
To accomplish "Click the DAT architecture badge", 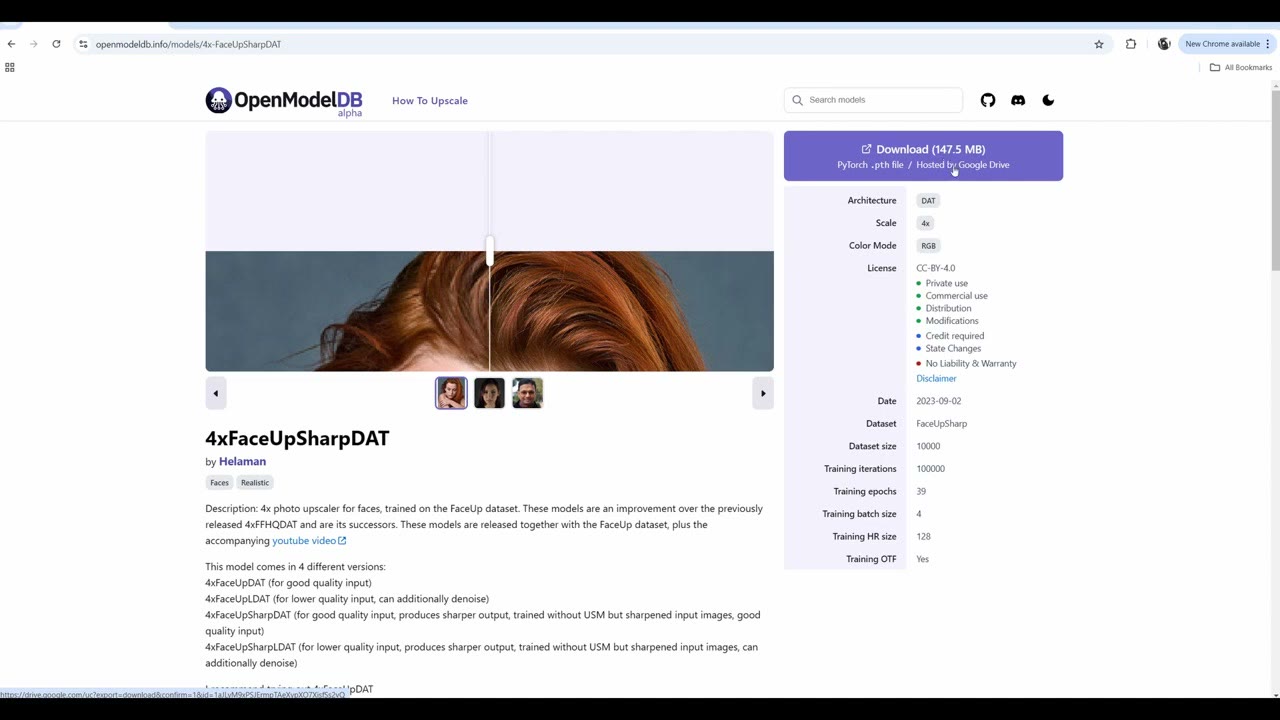I will point(928,200).
